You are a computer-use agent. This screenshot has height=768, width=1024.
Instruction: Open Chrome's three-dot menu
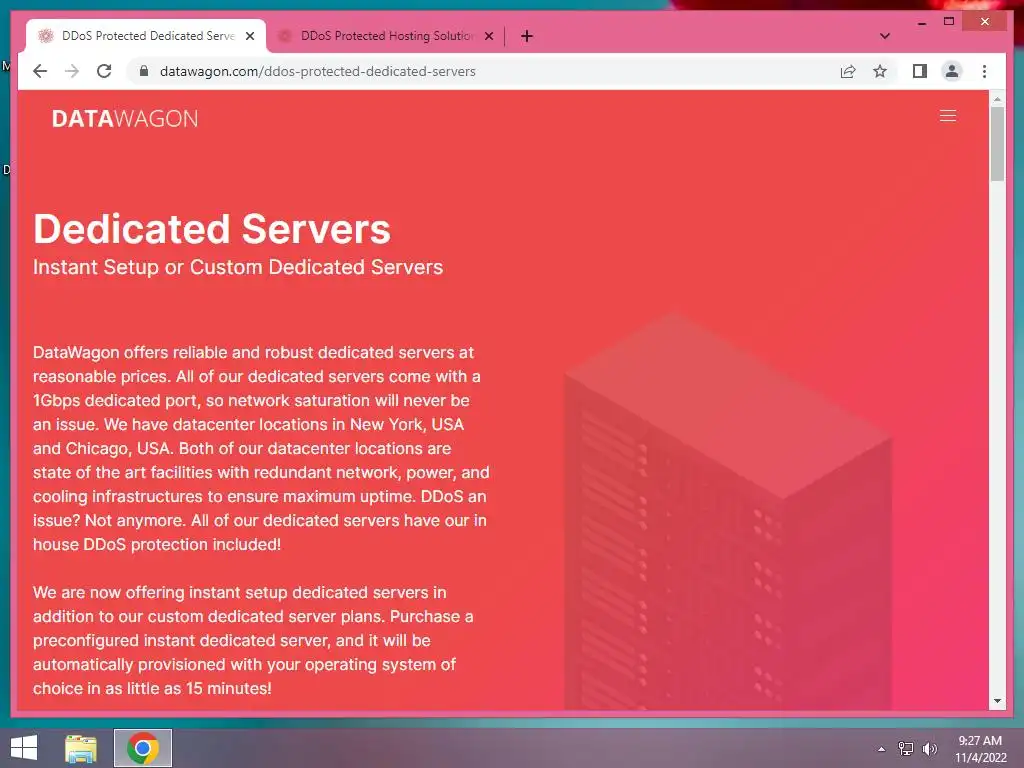tap(984, 71)
